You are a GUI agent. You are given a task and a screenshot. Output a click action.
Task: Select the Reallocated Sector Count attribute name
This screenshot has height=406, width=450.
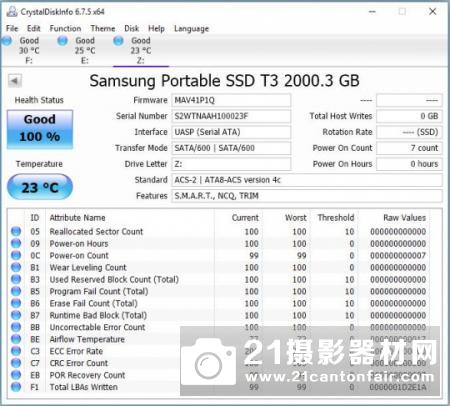coord(96,231)
